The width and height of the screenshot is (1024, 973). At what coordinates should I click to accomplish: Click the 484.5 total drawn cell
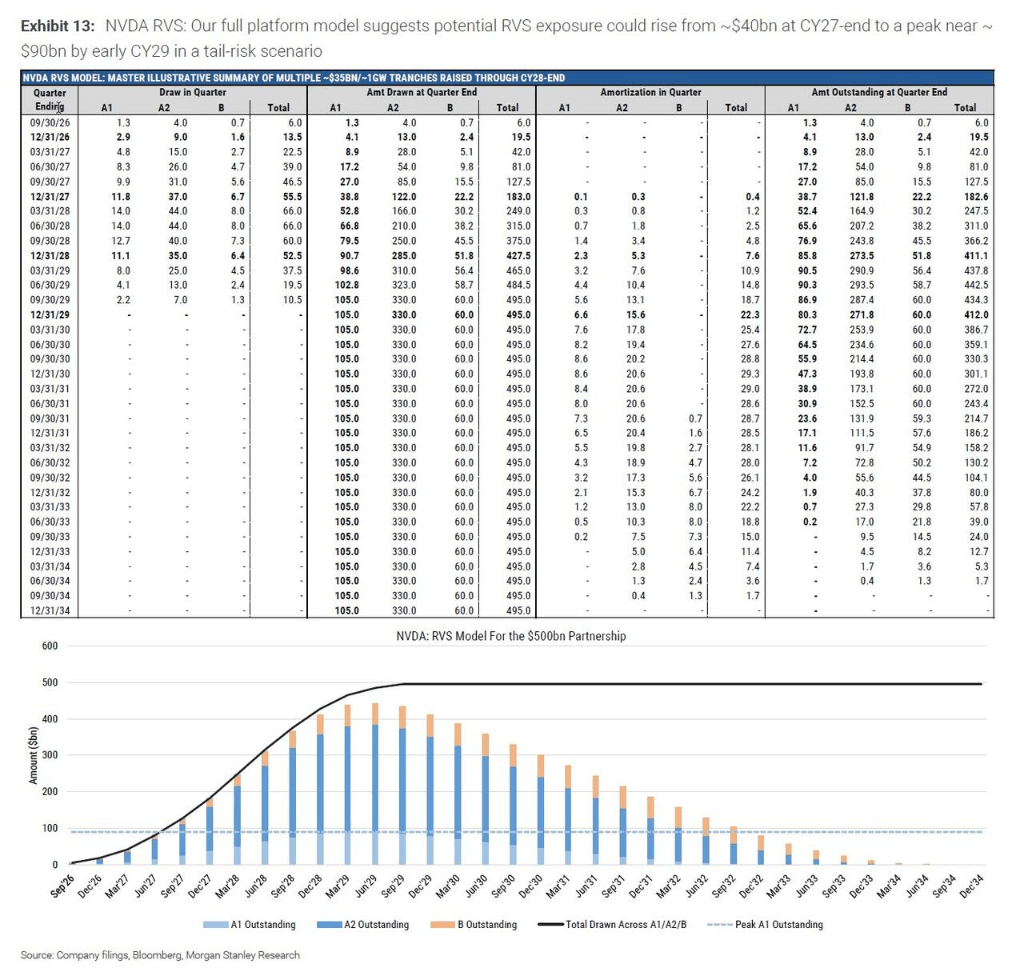pos(519,285)
